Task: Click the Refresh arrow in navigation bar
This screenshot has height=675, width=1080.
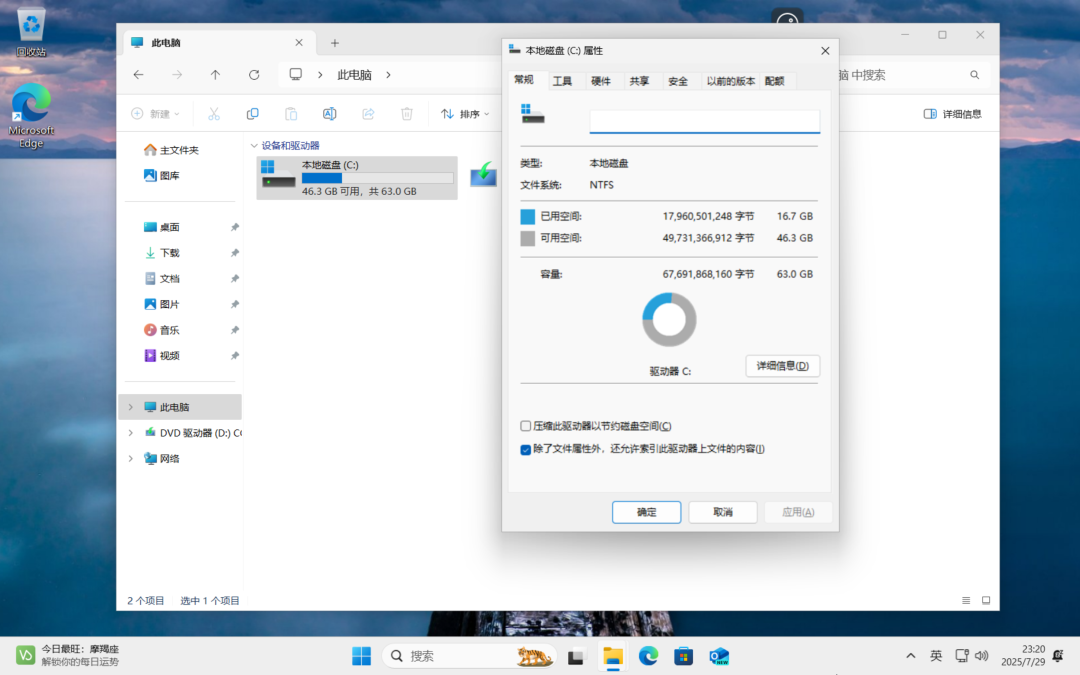Action: point(254,75)
